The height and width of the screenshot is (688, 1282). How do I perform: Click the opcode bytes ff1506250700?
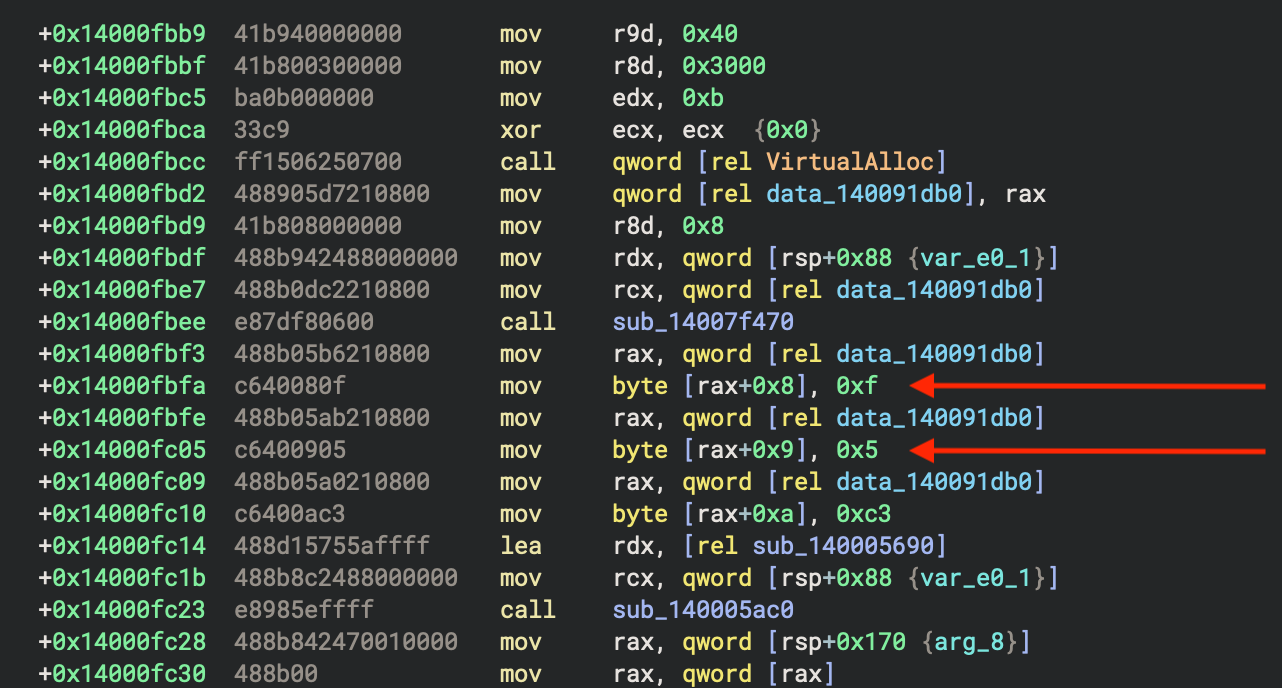[318, 162]
